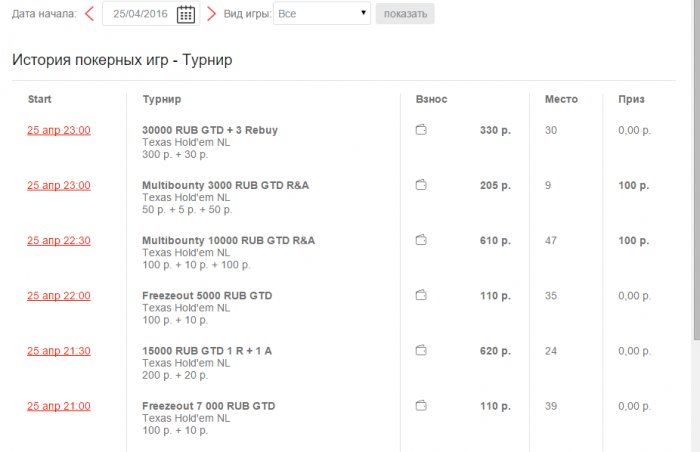
Task: Click wallet icon for Multibounty 3000 row
Action: [x=421, y=185]
